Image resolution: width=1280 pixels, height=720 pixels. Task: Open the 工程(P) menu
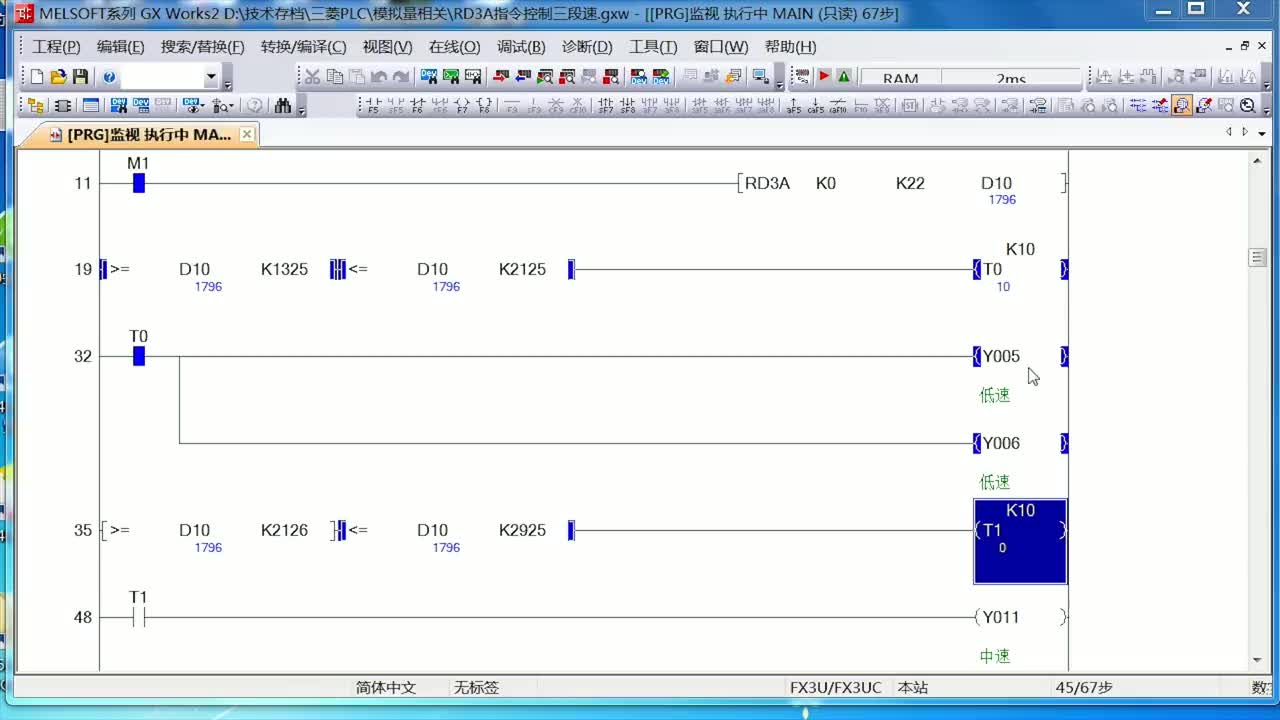56,47
